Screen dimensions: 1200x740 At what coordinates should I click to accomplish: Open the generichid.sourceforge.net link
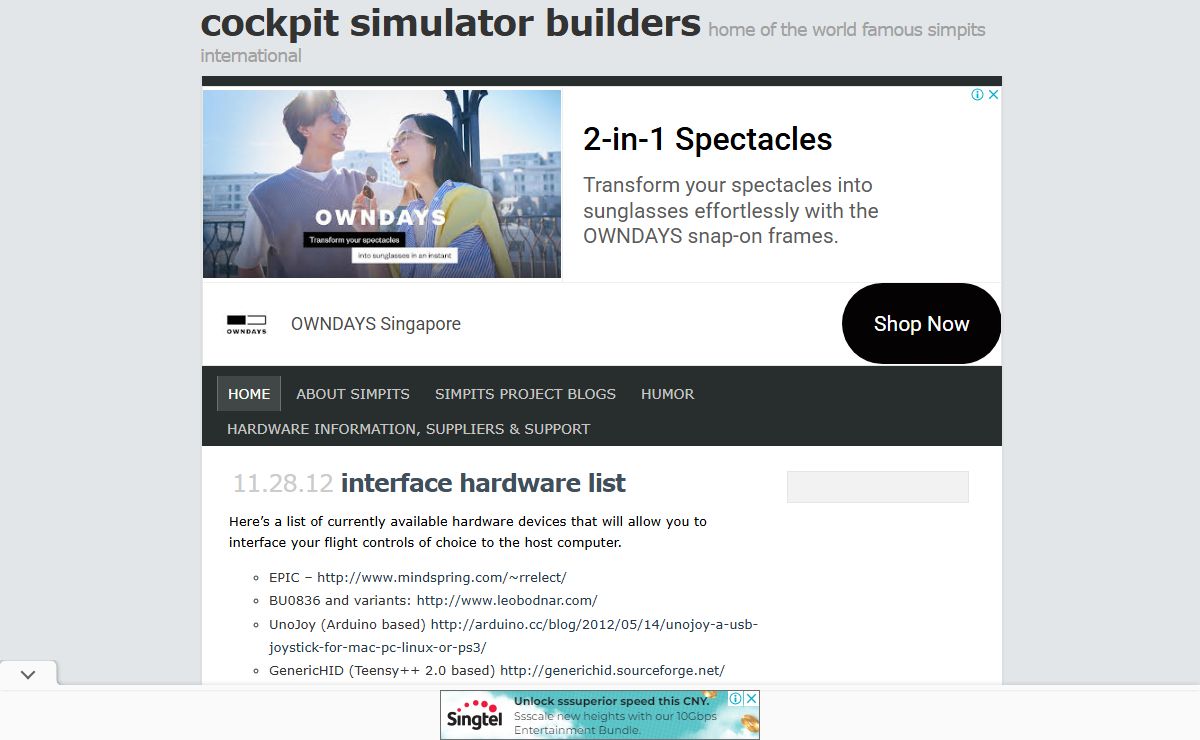point(612,670)
